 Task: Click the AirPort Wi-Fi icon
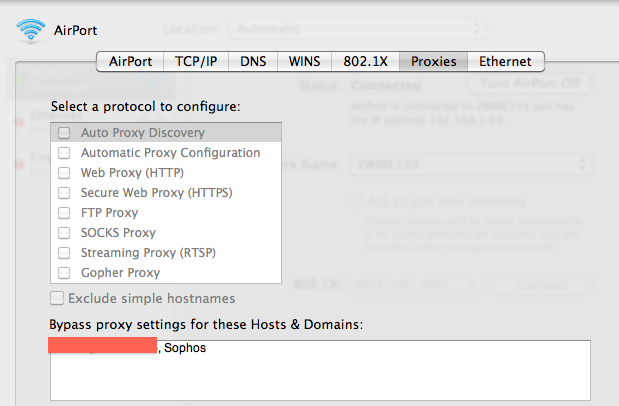click(x=31, y=31)
